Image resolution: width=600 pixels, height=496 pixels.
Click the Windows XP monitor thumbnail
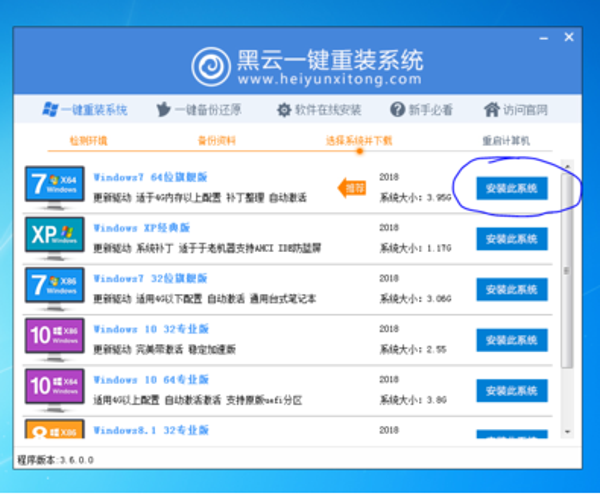tap(55, 238)
